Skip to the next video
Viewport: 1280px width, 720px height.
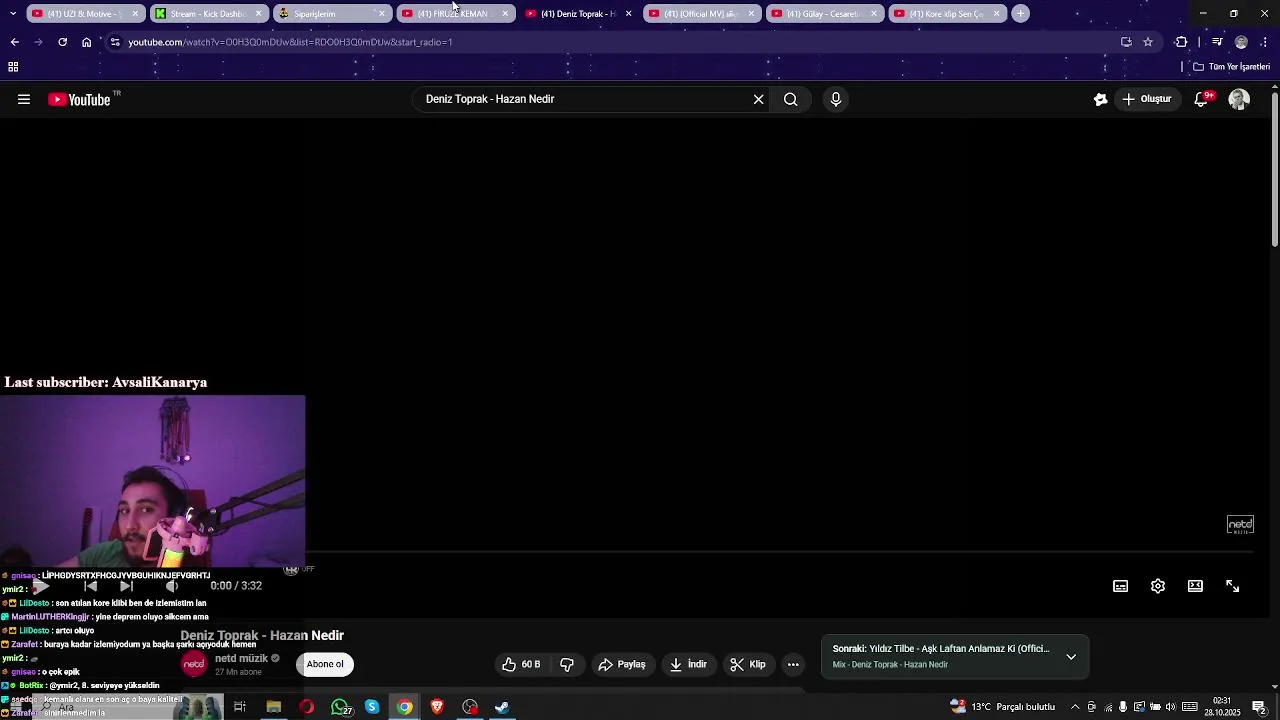126,586
